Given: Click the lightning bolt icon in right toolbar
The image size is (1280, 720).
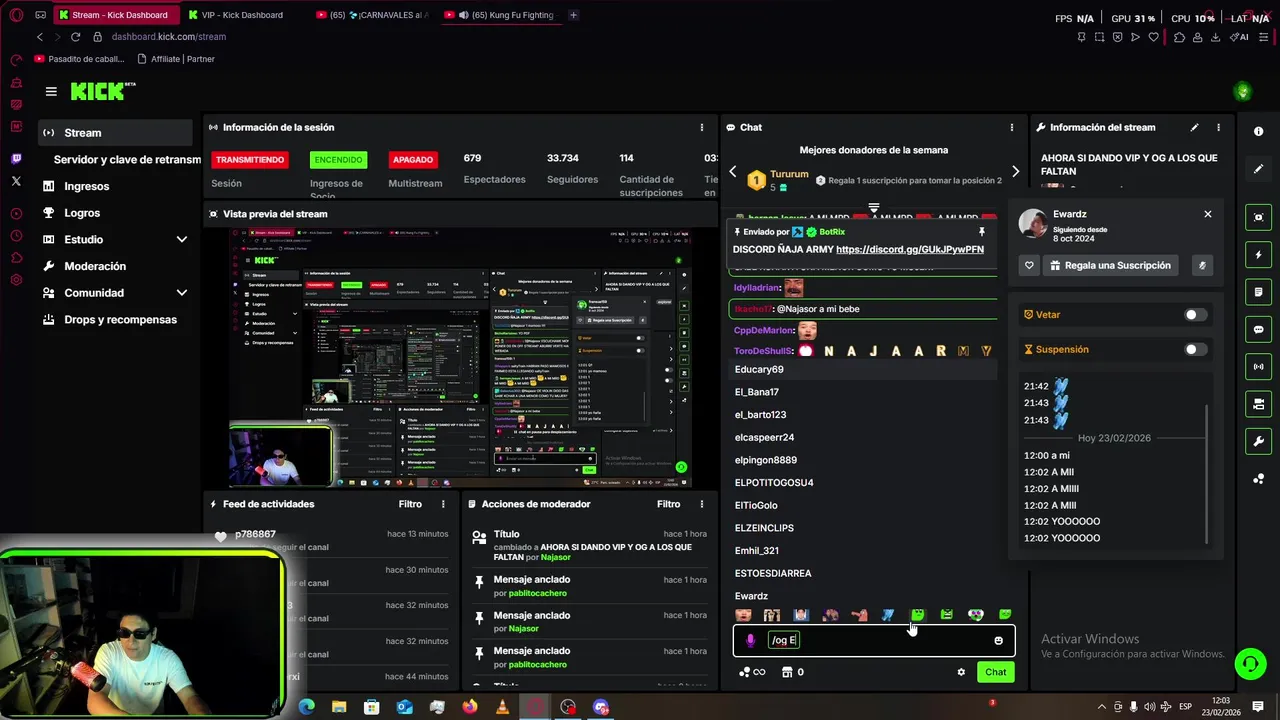Looking at the screenshot, I should tap(1258, 255).
